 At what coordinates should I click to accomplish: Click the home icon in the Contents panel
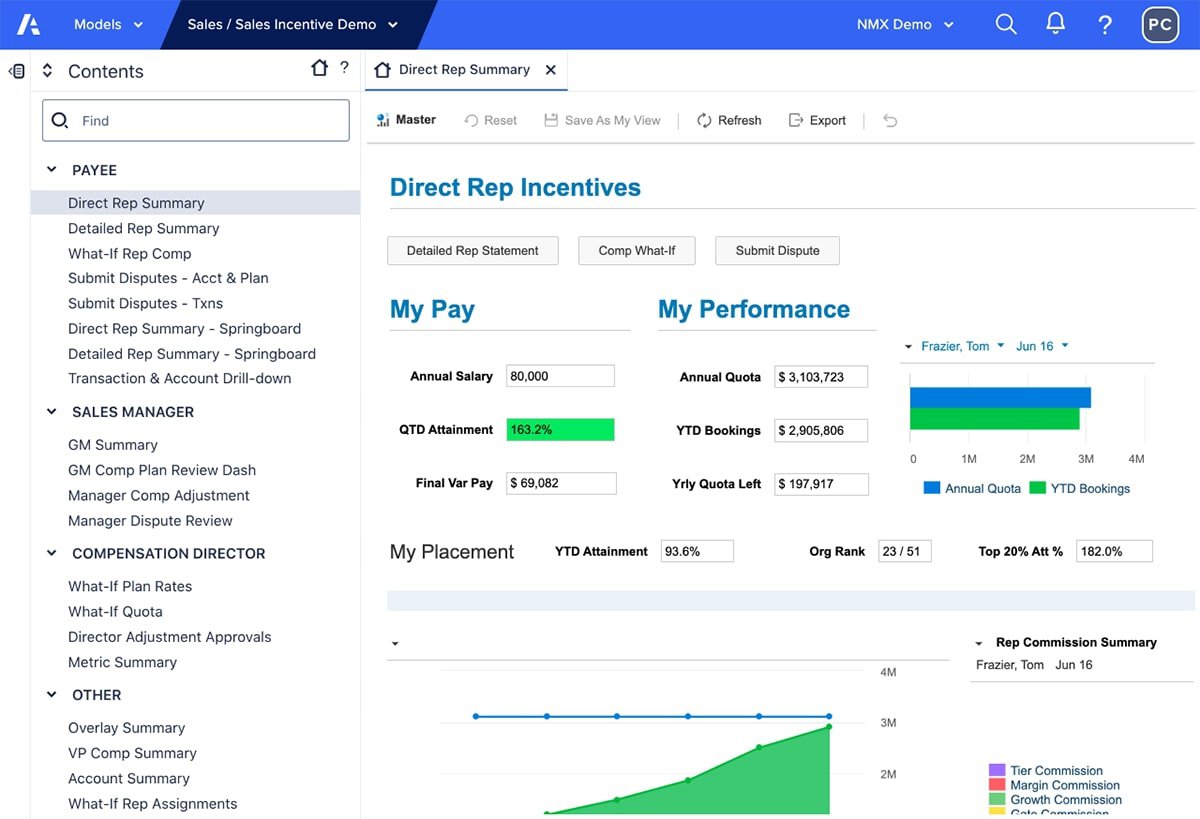(318, 68)
